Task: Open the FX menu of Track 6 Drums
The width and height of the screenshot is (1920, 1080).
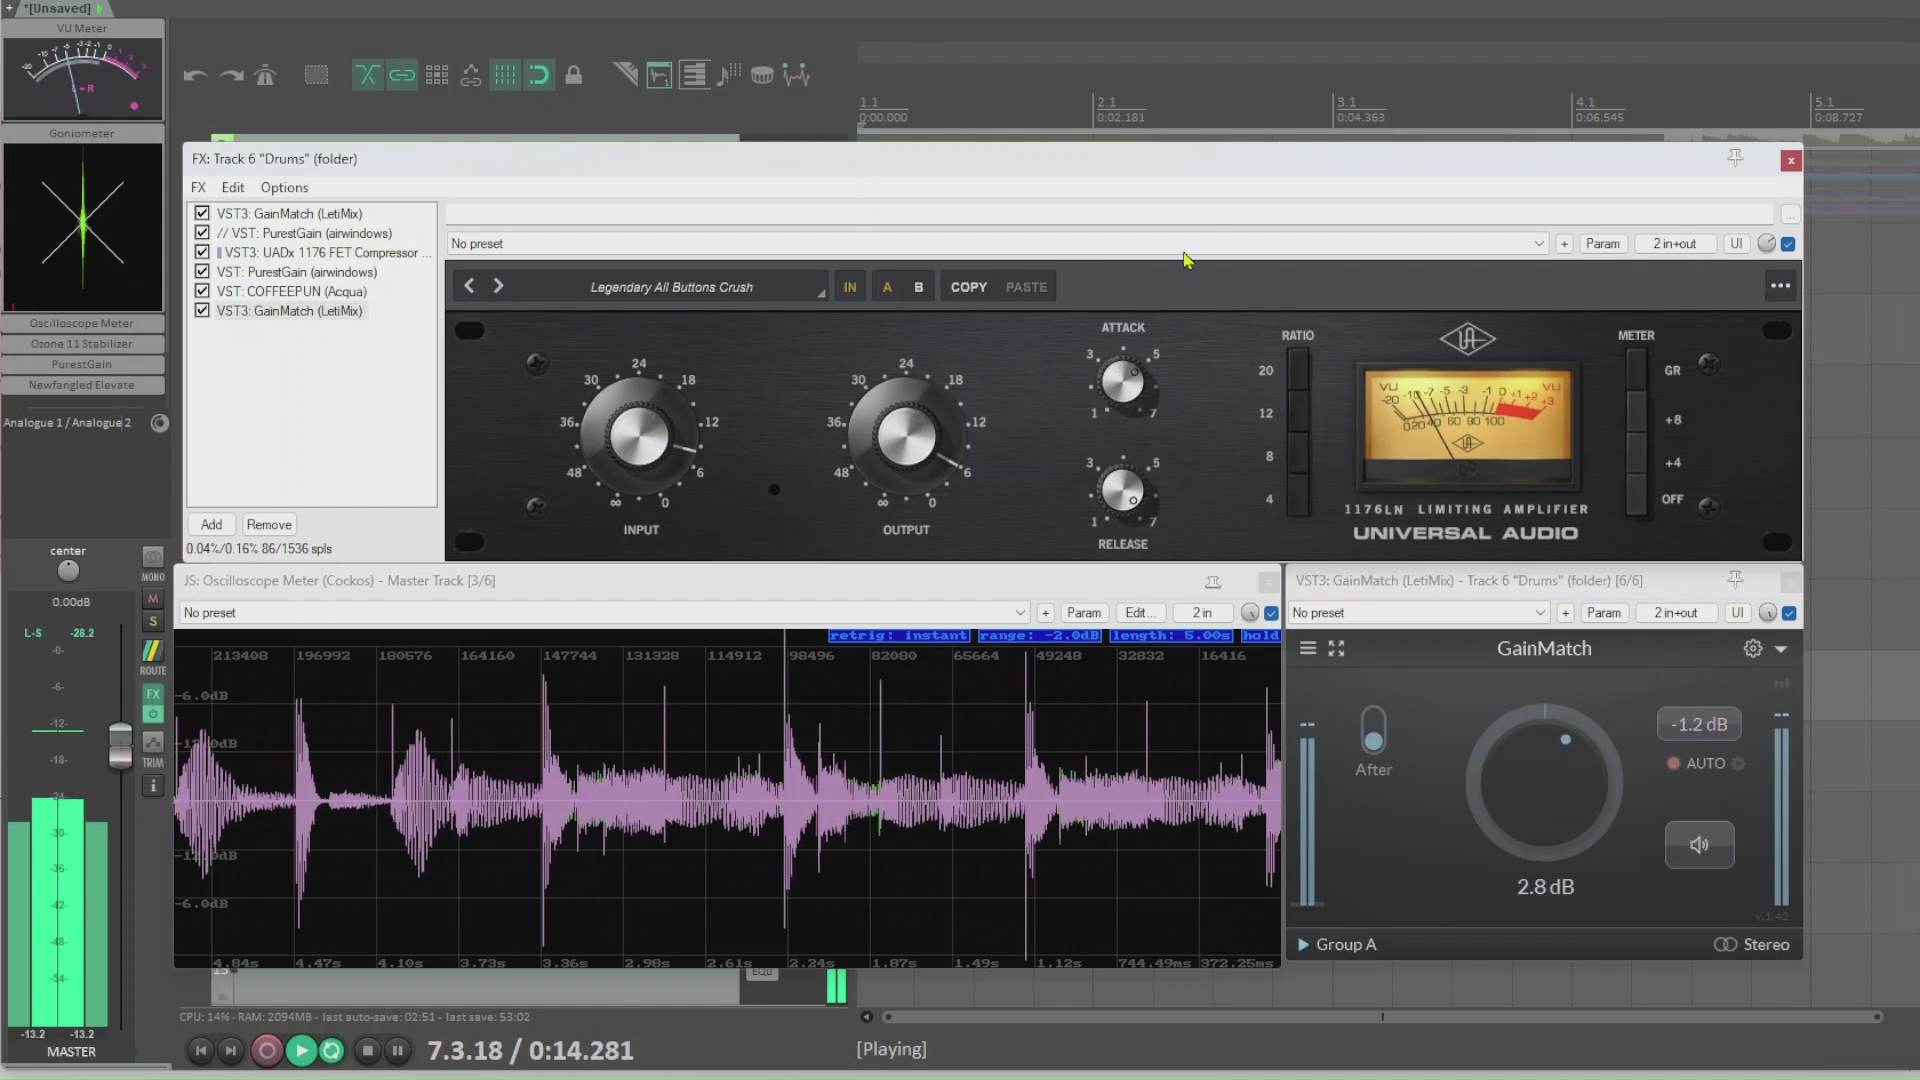Action: 198,187
